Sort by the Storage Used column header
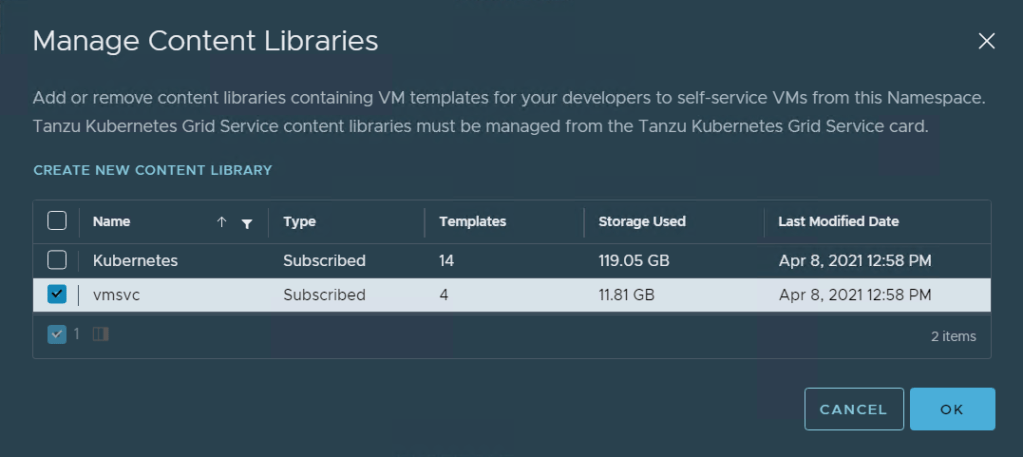The height and width of the screenshot is (457, 1023). tap(641, 222)
